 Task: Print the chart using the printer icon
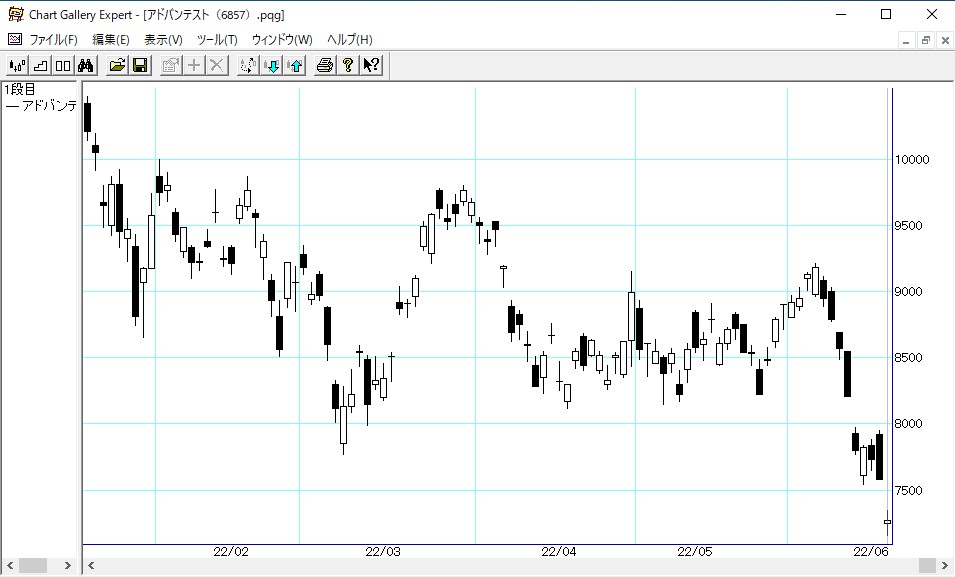[x=325, y=66]
